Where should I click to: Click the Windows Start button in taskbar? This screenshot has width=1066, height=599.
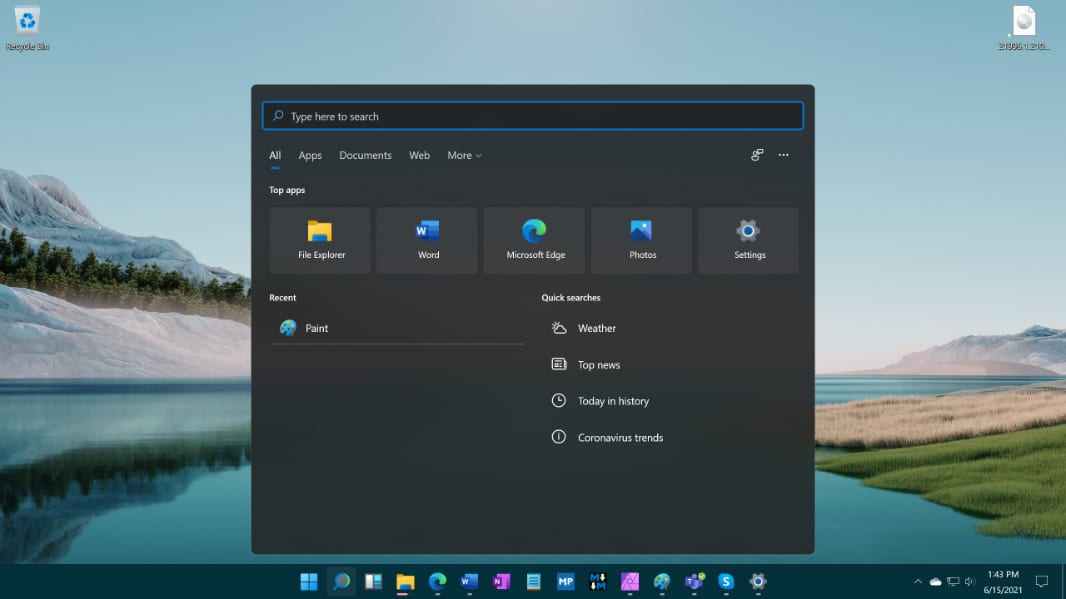click(309, 581)
